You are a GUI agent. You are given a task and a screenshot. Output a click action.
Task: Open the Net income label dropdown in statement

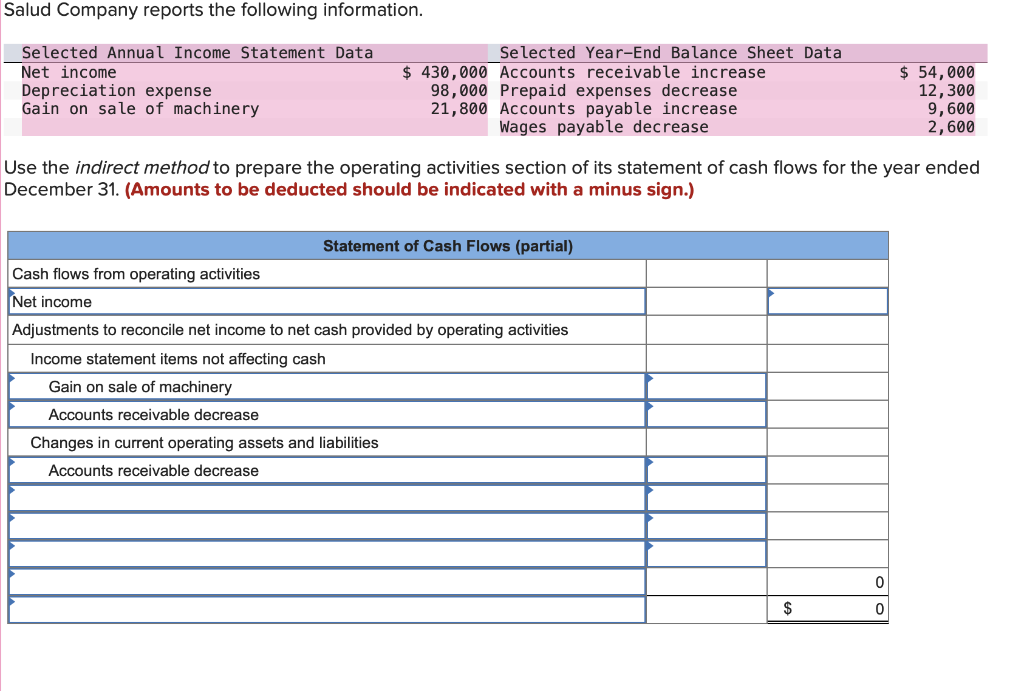(x=327, y=302)
